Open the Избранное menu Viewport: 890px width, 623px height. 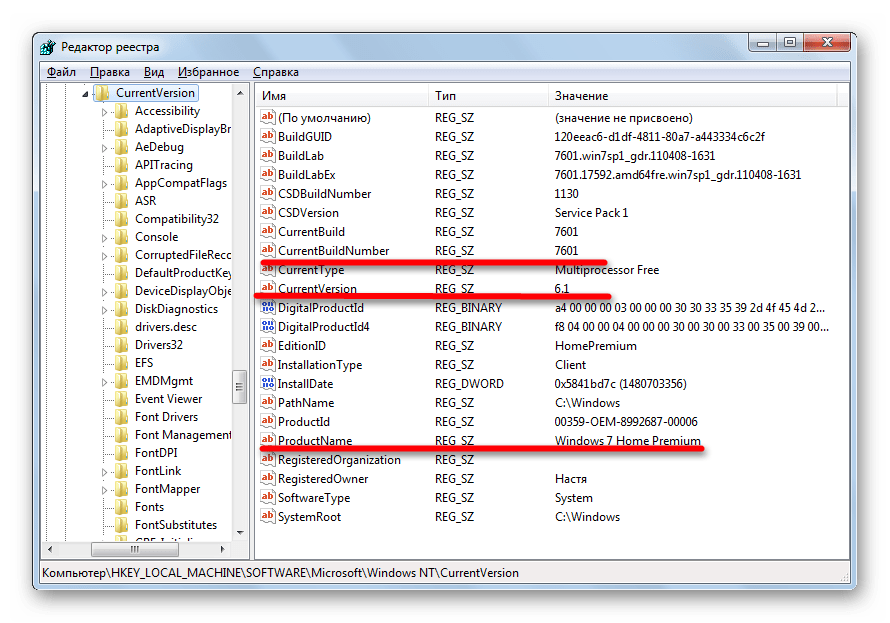(208, 72)
